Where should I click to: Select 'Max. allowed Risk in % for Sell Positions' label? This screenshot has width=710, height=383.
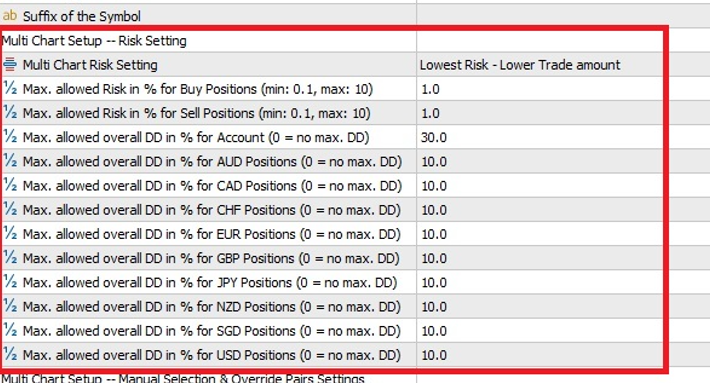click(x=196, y=113)
